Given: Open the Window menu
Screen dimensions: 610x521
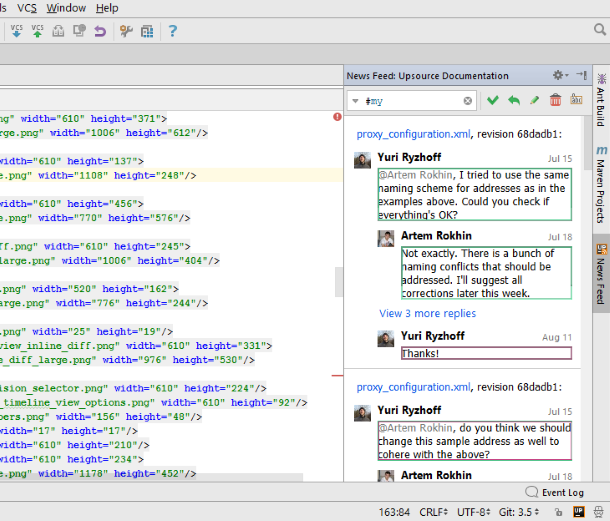Looking at the screenshot, I should click(66, 8).
